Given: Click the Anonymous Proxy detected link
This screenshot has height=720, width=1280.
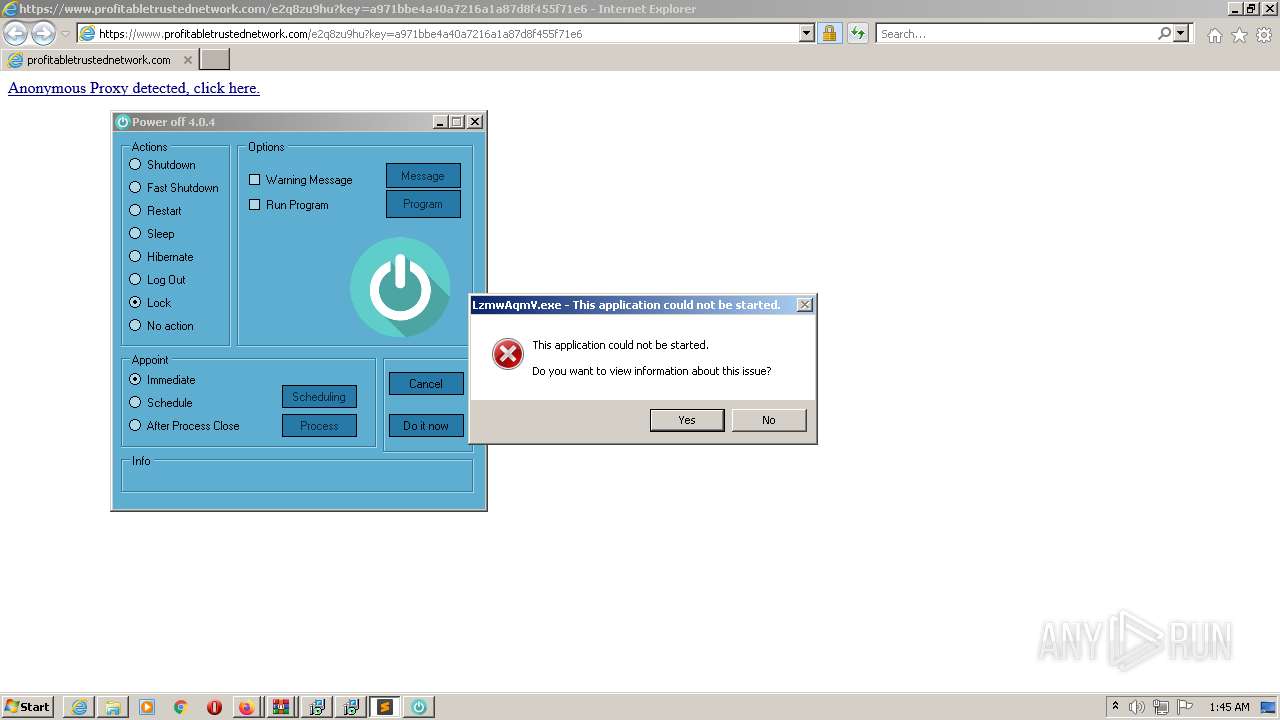Looking at the screenshot, I should tap(134, 88).
